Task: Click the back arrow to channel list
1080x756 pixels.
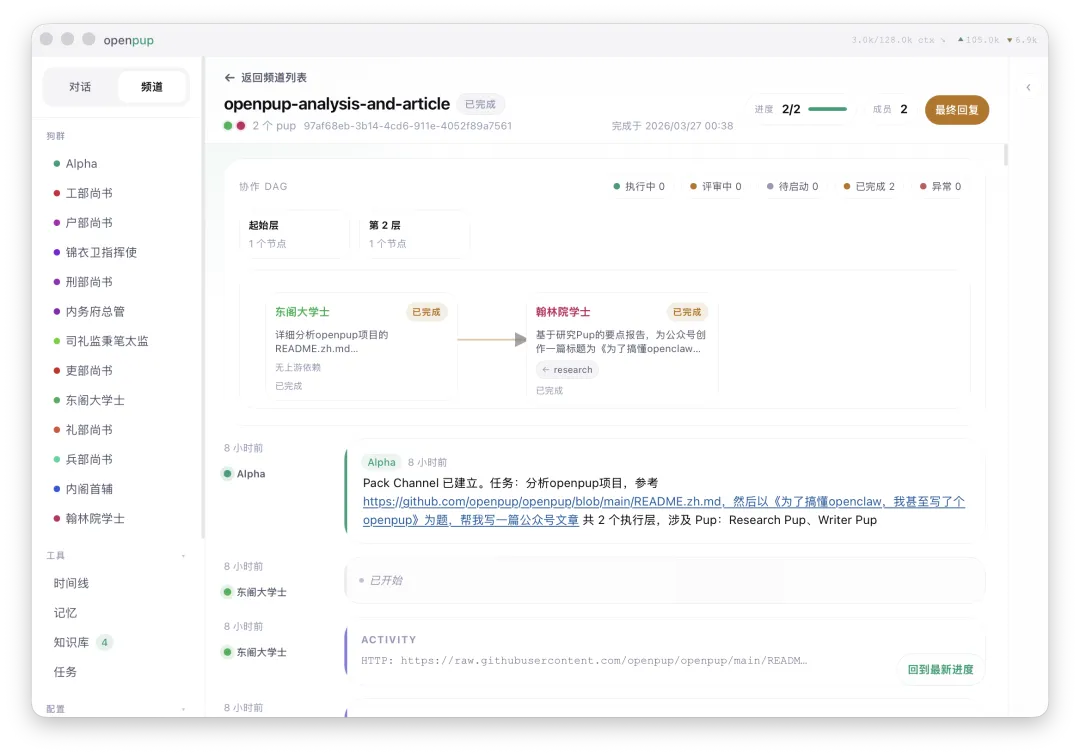Action: click(x=229, y=78)
